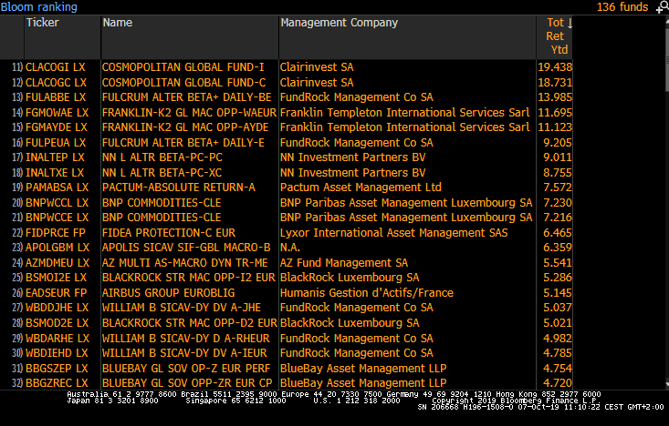Click the scrollbar down arrow
This screenshot has height=426, width=669.
(666, 385)
